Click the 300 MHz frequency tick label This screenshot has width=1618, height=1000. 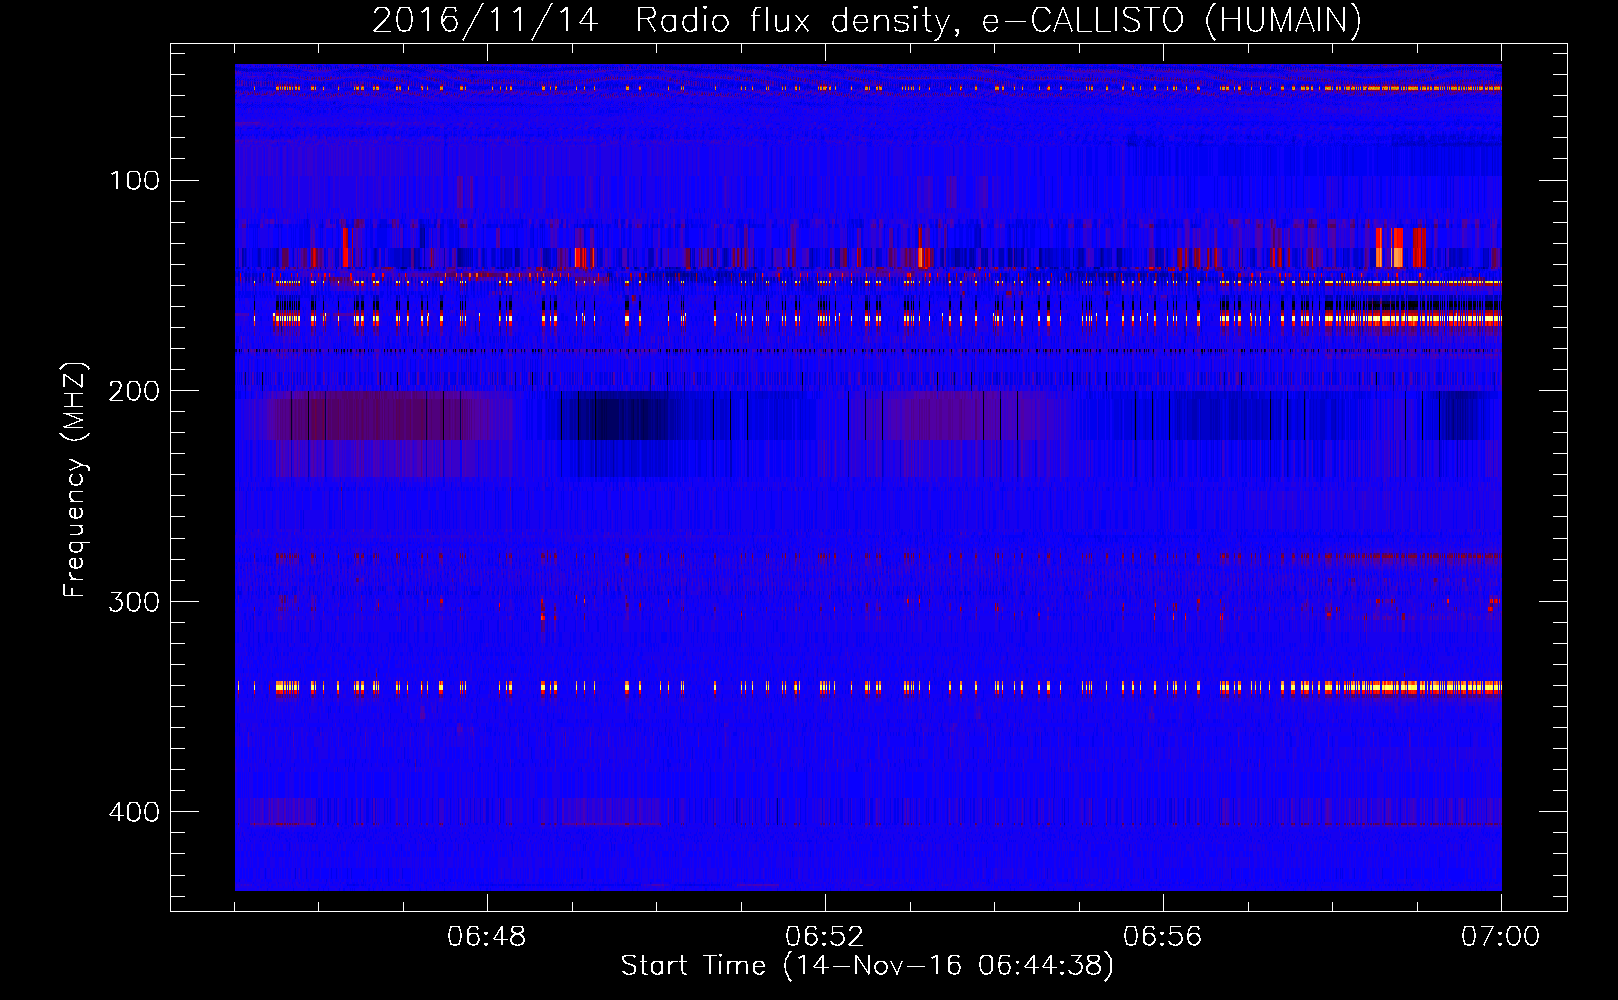click(x=135, y=602)
